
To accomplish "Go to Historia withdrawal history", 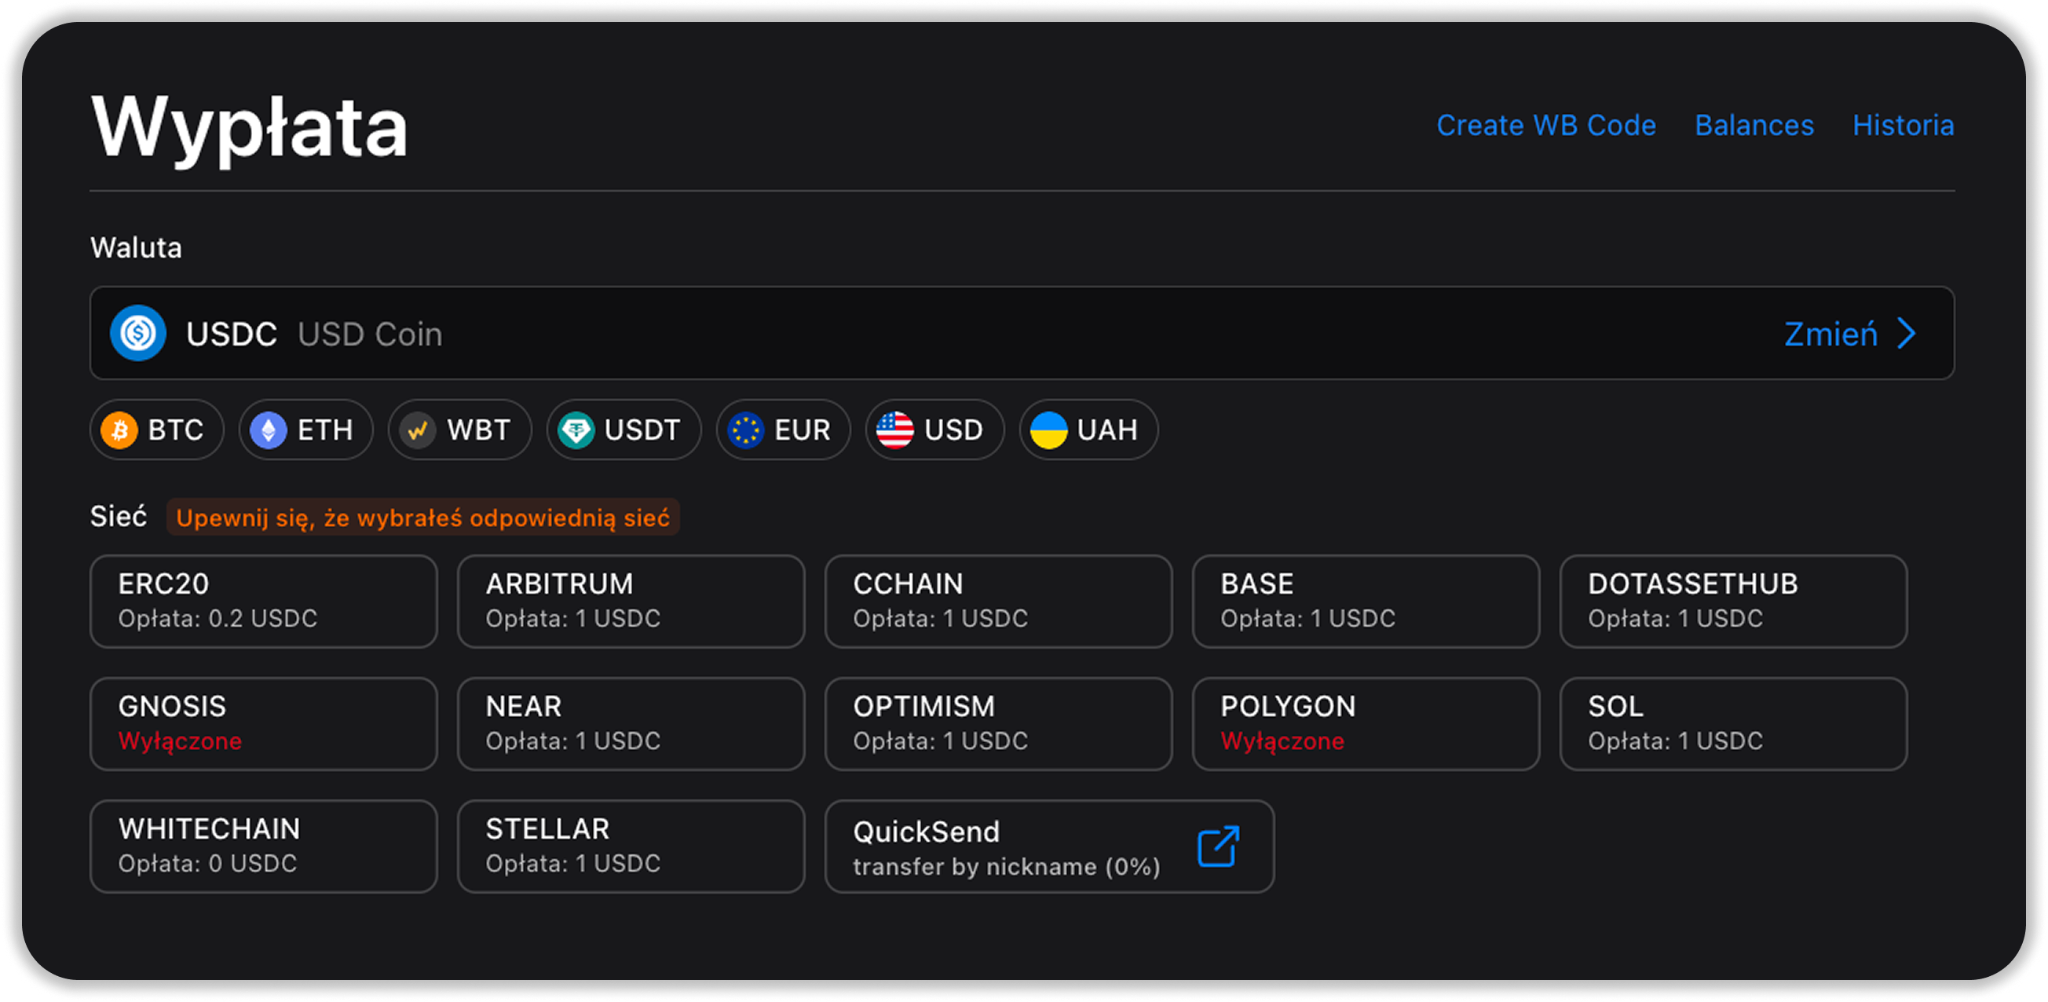I will pyautogui.click(x=1903, y=125).
